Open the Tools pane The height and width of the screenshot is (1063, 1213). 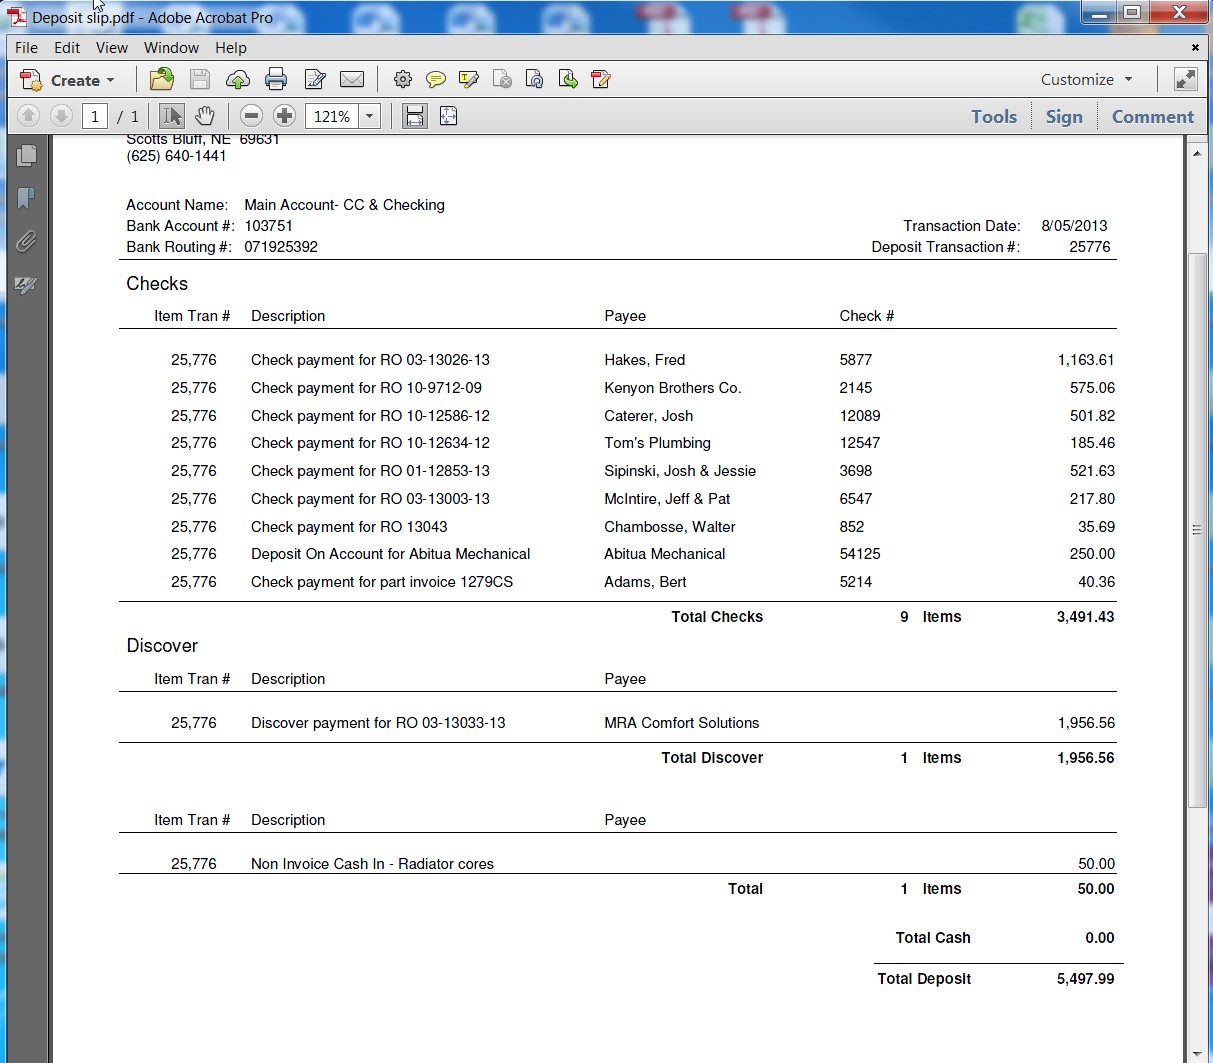(994, 116)
